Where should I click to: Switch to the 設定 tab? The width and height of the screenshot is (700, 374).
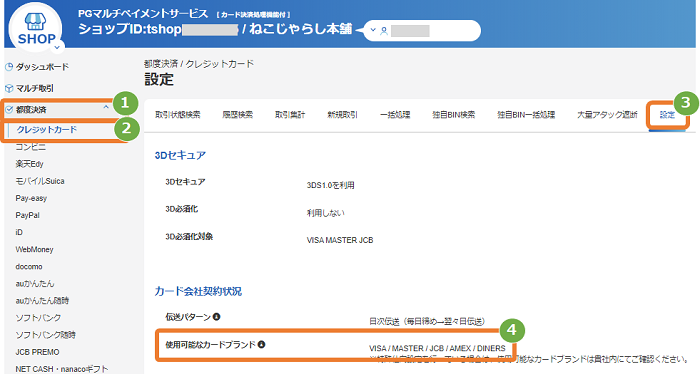pos(667,115)
